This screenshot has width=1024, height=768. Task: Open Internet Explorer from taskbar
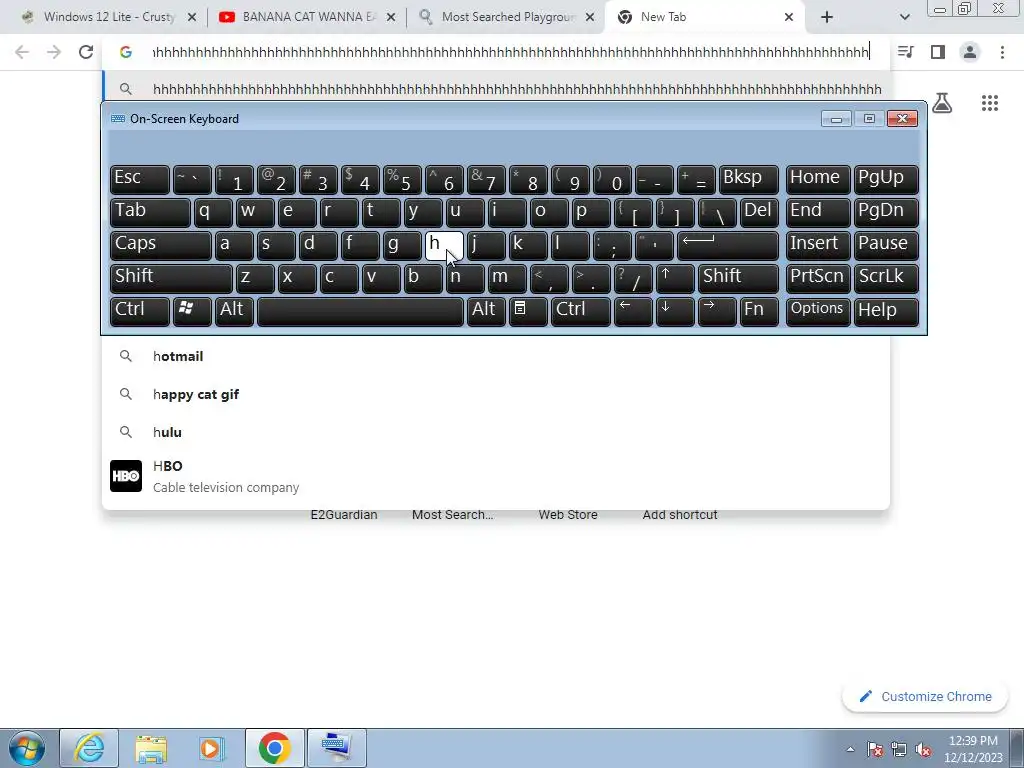click(x=89, y=748)
